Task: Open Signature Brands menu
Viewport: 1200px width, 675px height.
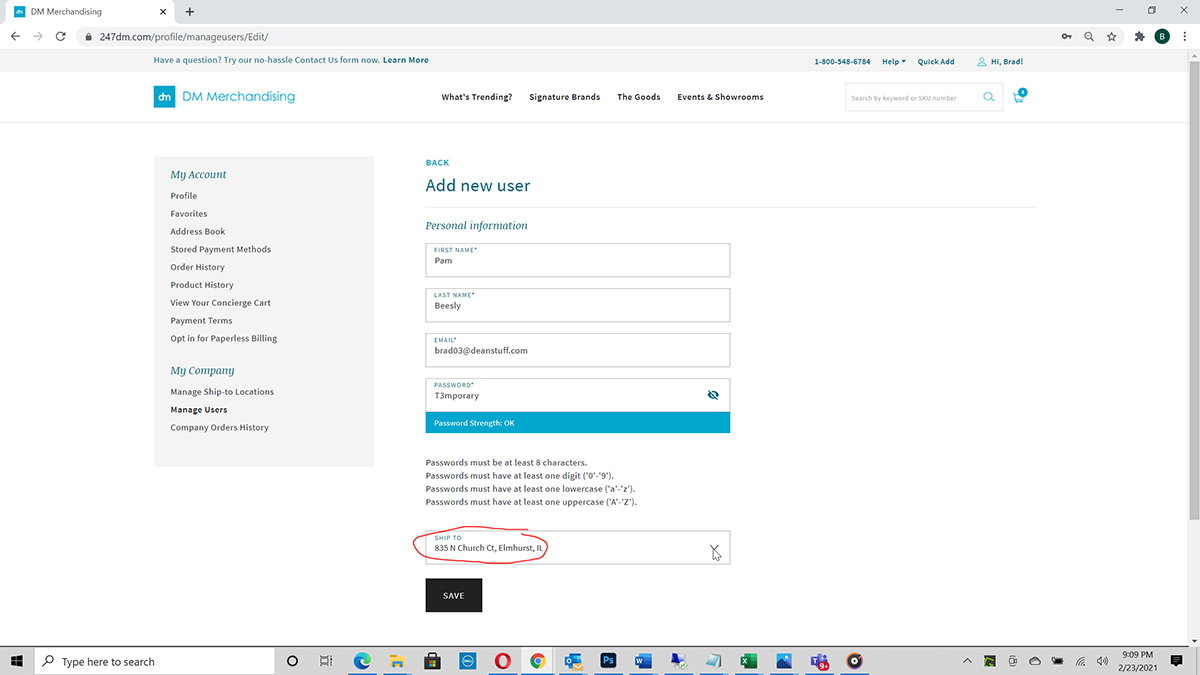Action: coord(565,97)
